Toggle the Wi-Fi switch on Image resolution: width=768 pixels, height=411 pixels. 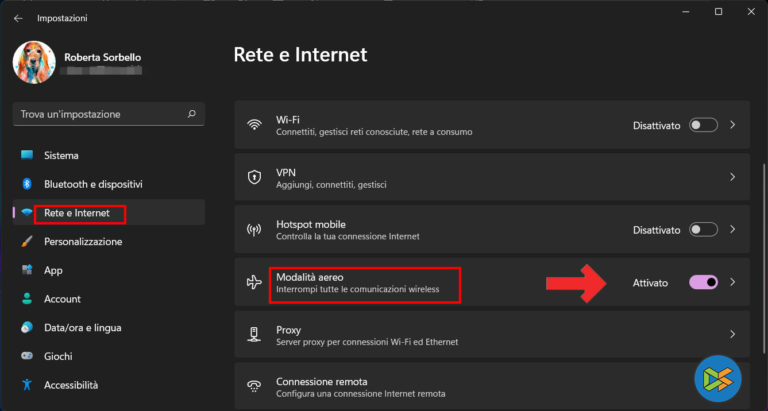703,125
